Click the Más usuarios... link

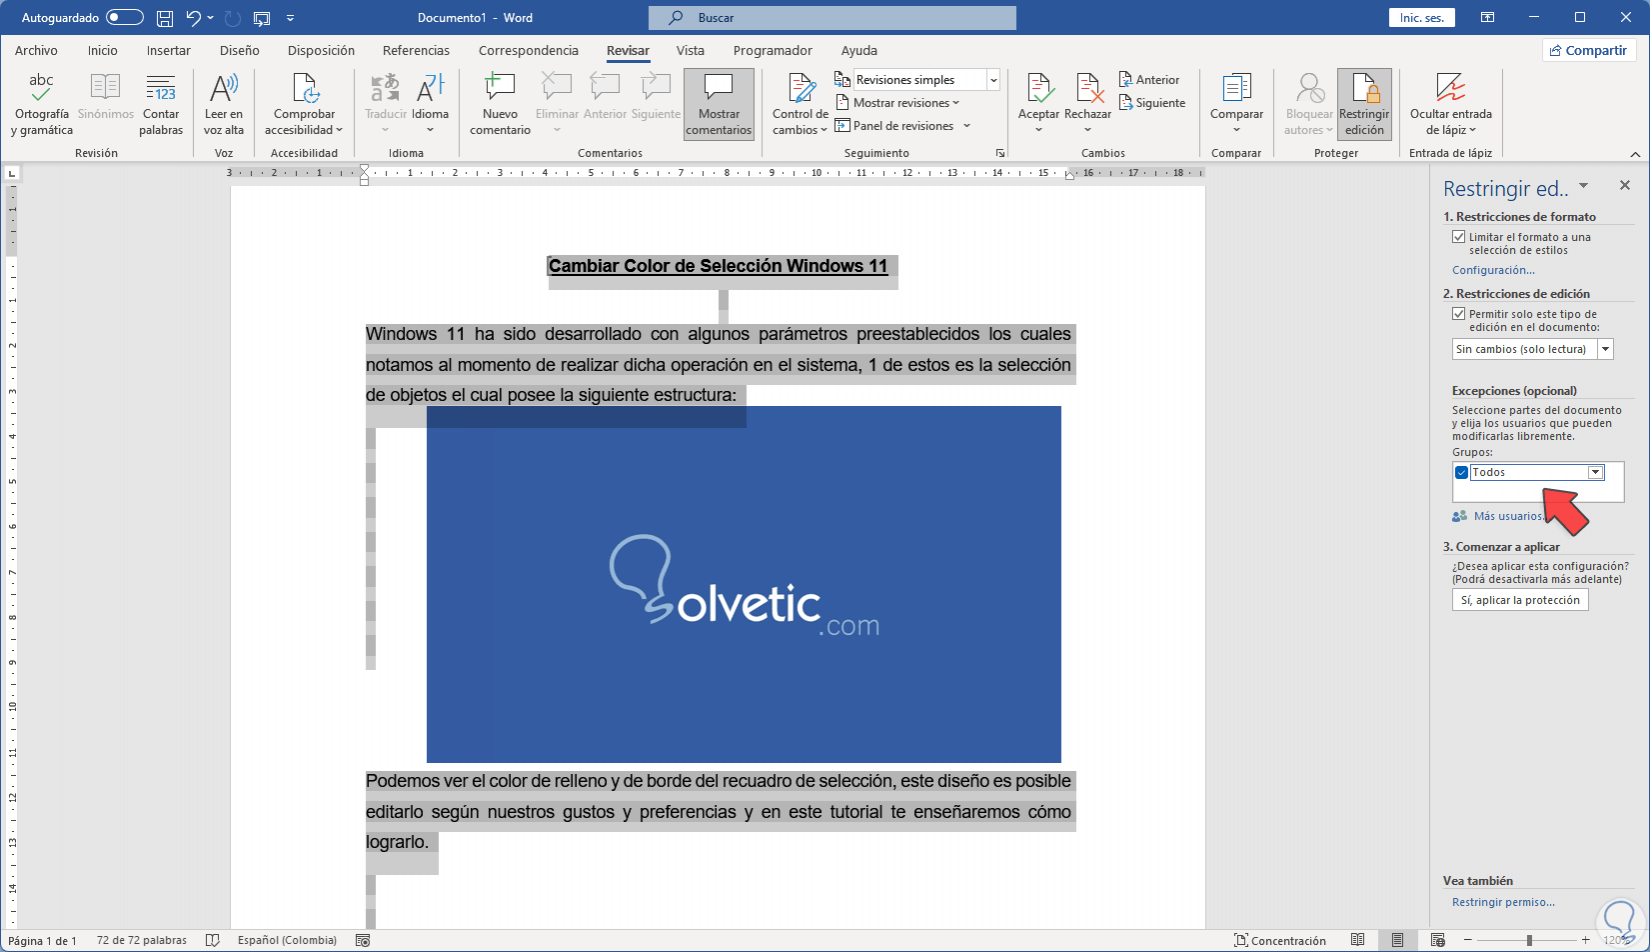pyautogui.click(x=1508, y=516)
